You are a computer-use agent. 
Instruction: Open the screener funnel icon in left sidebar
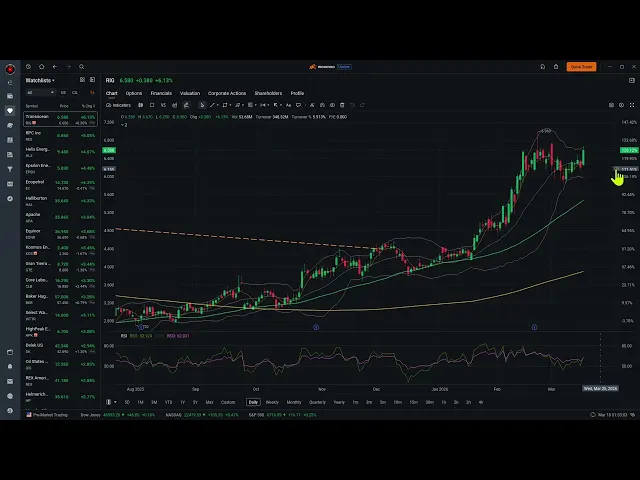(x=10, y=169)
